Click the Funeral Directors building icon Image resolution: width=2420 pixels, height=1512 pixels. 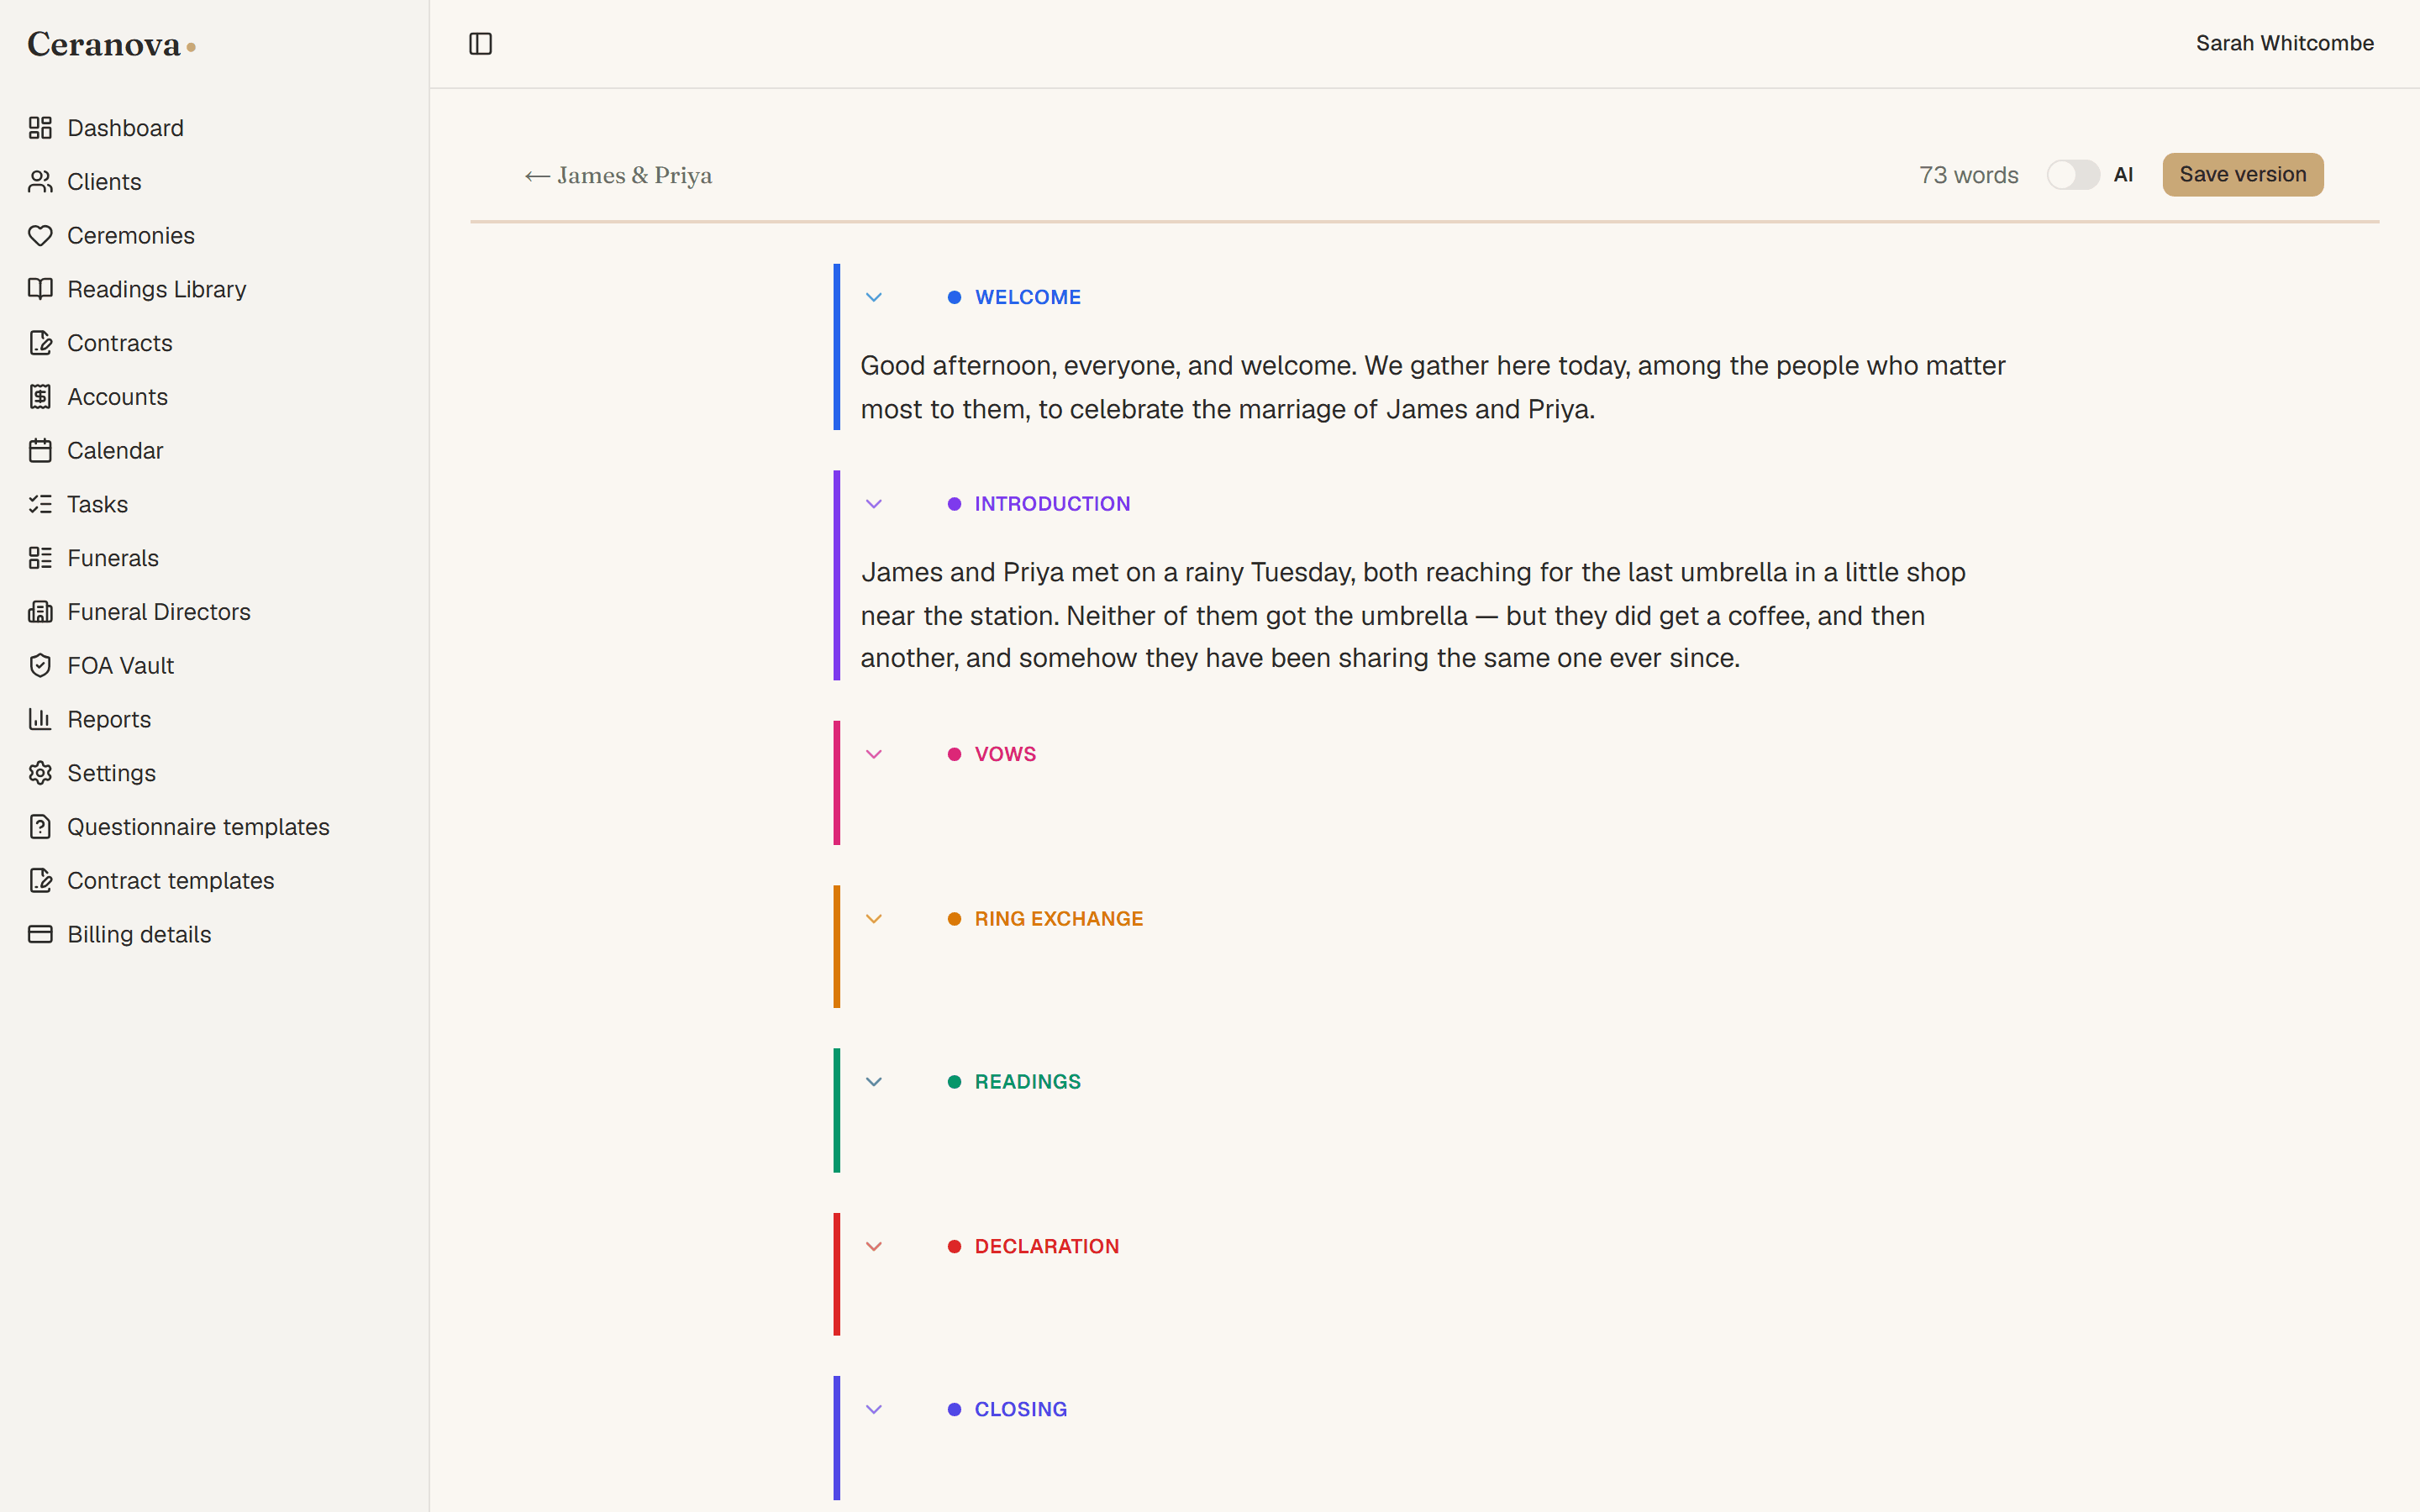[x=40, y=612]
